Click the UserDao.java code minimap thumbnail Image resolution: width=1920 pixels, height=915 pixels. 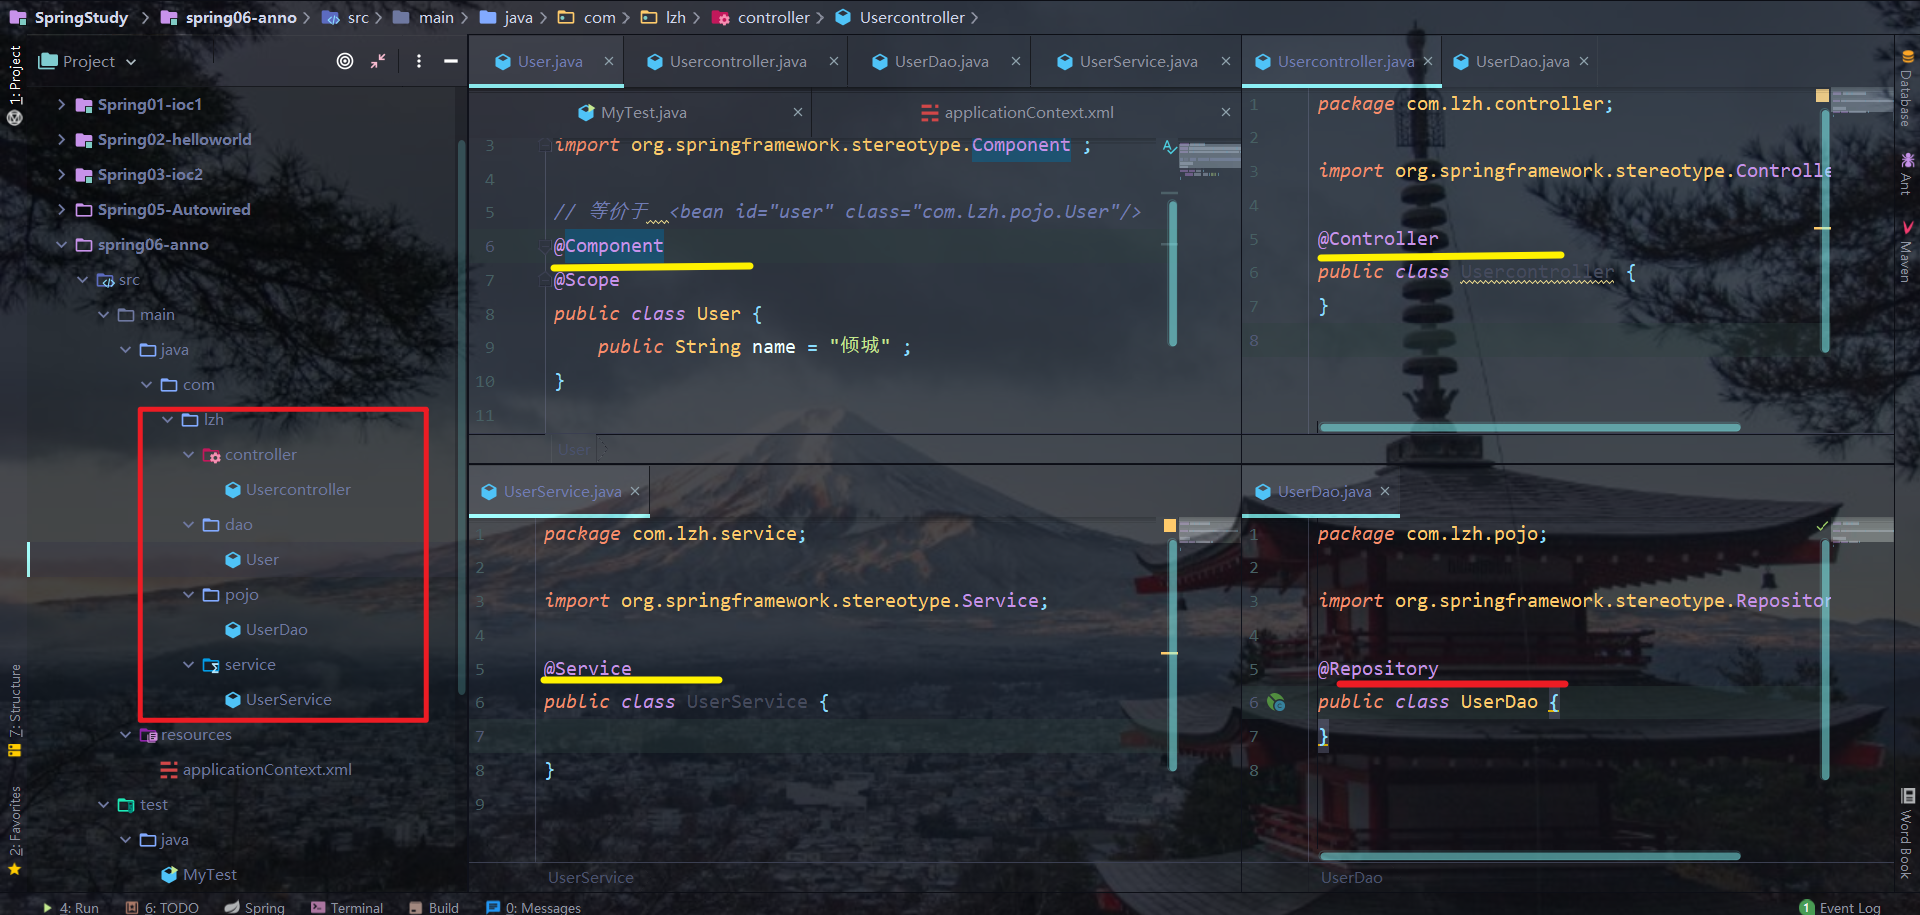pyautogui.click(x=1862, y=530)
